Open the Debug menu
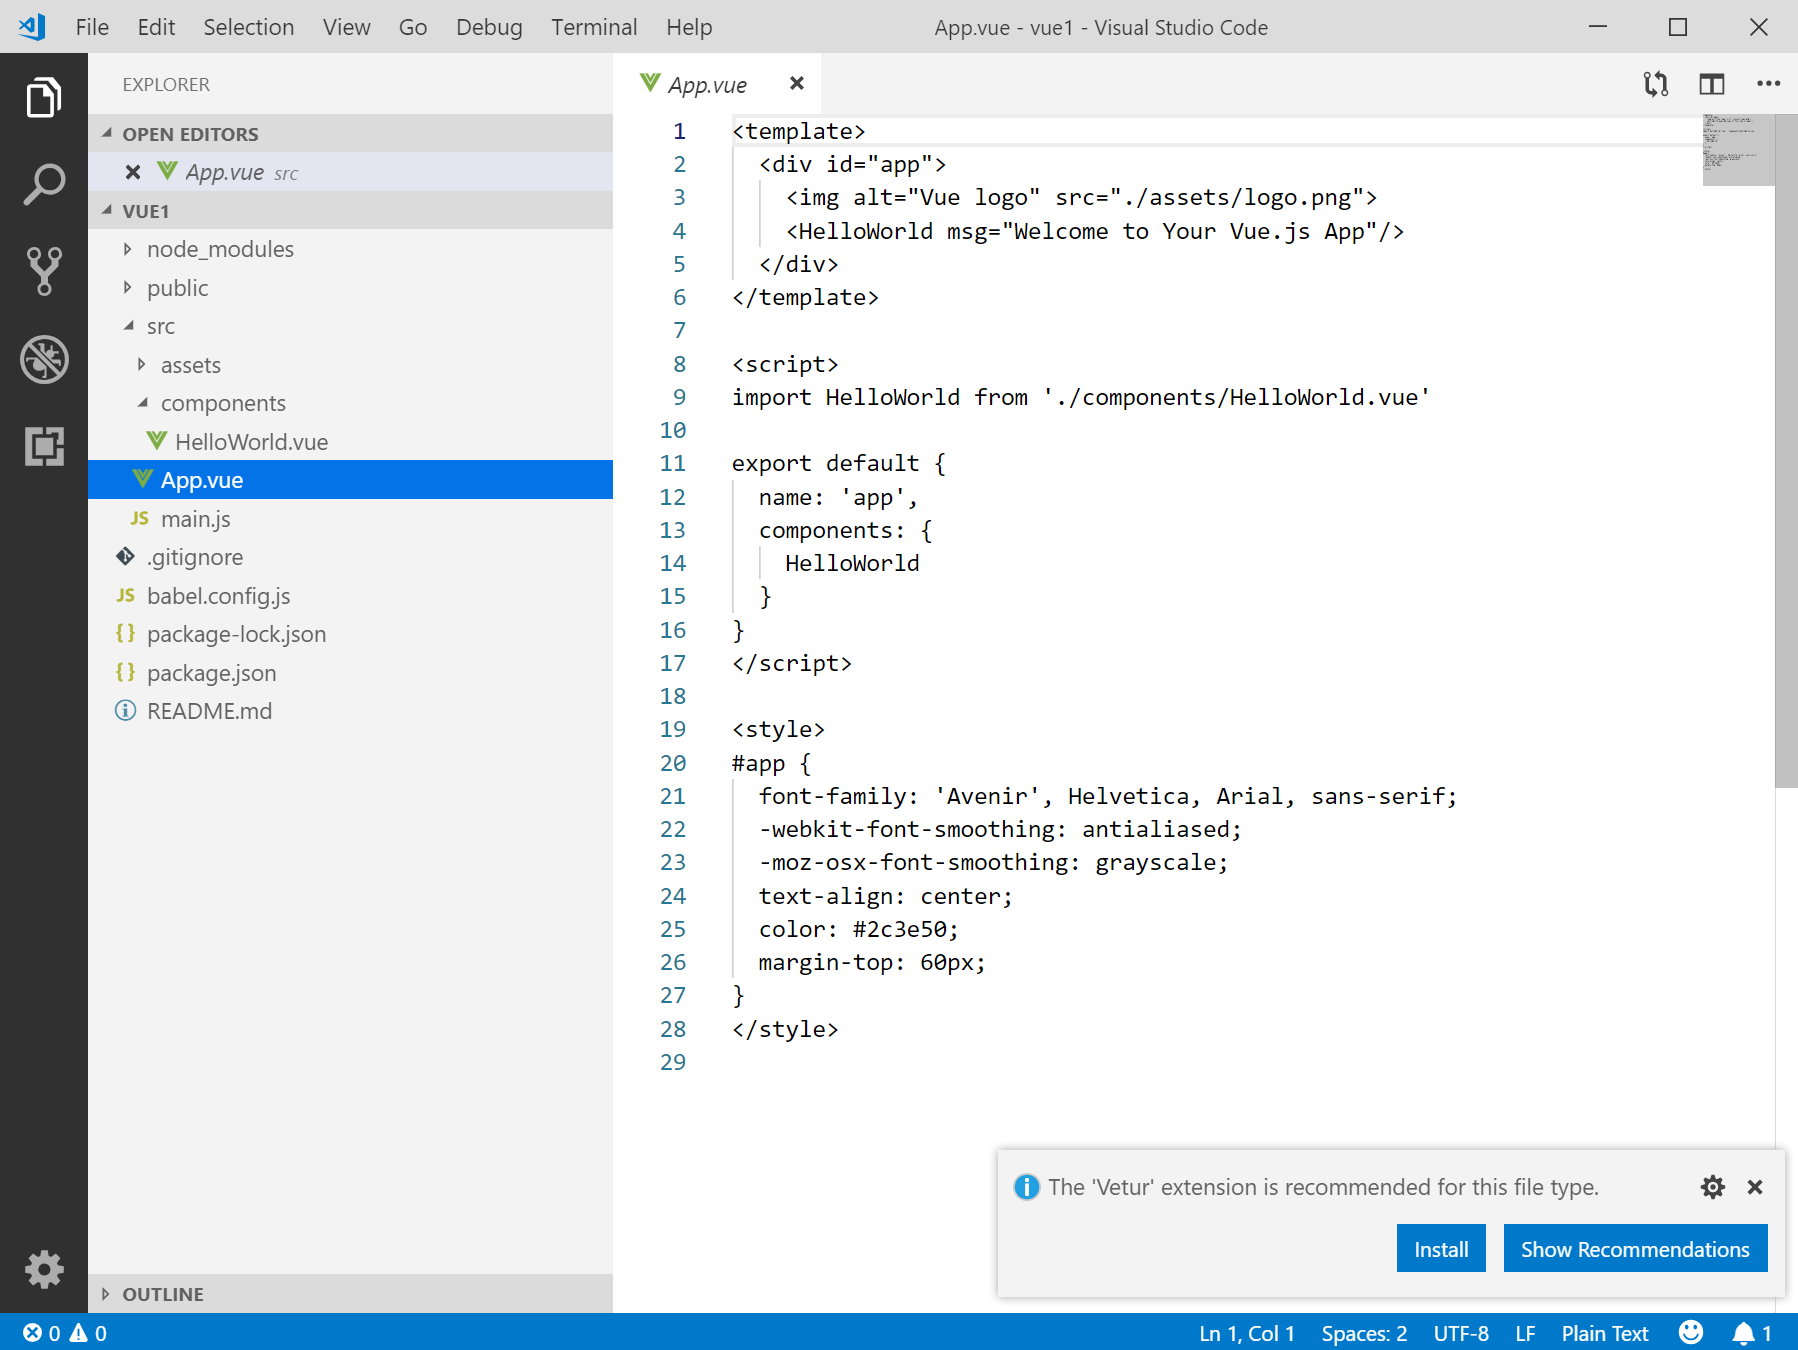The image size is (1798, 1350). (x=489, y=27)
